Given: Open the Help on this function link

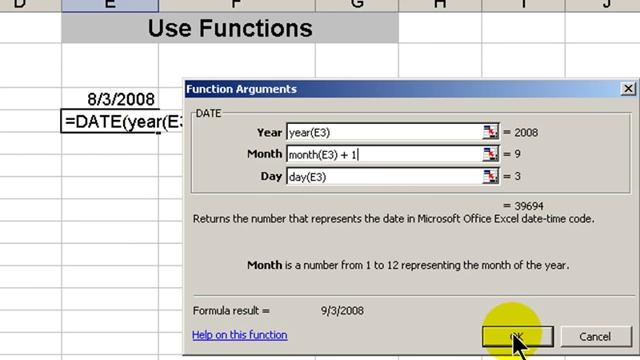Looking at the screenshot, I should [240, 335].
